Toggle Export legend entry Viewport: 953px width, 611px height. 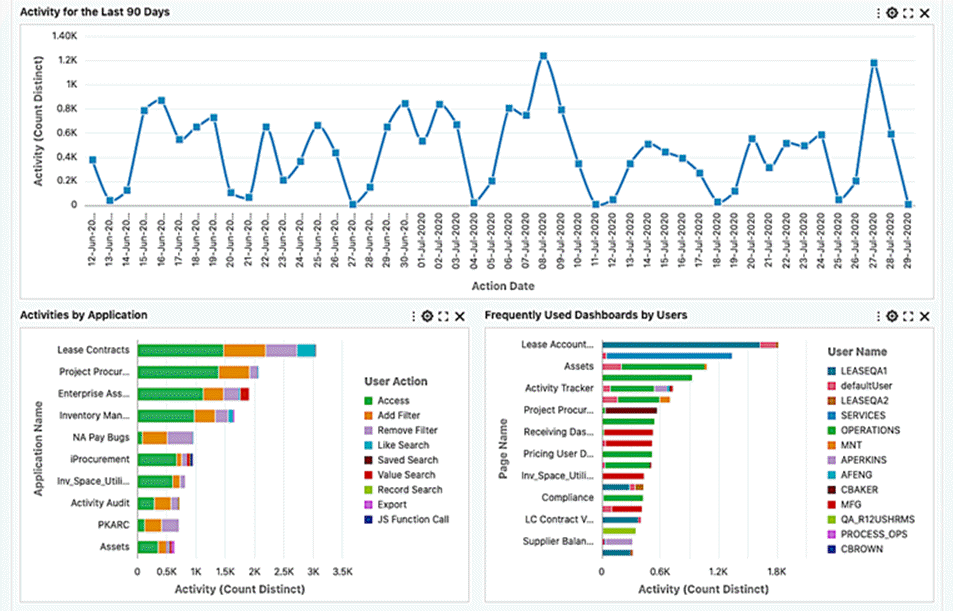pyautogui.click(x=385, y=505)
